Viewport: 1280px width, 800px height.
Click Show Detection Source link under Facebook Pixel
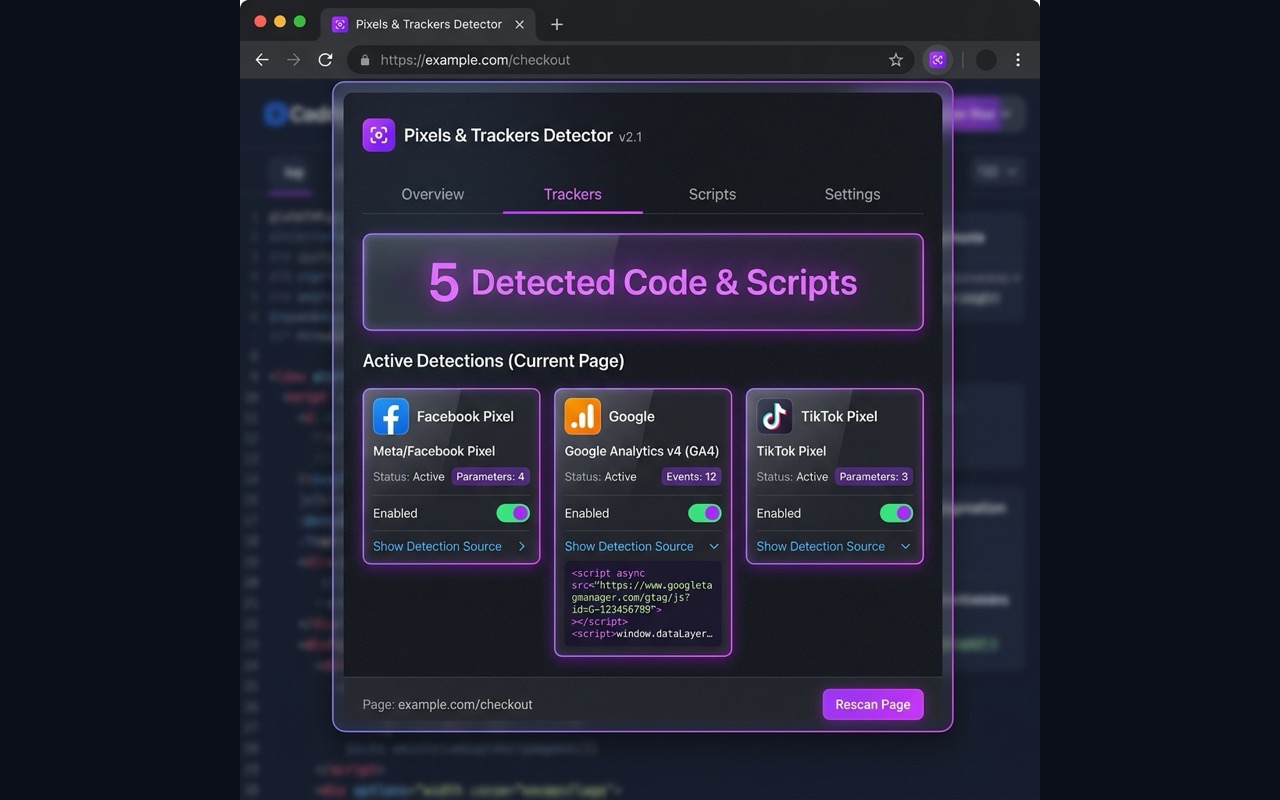pos(437,546)
